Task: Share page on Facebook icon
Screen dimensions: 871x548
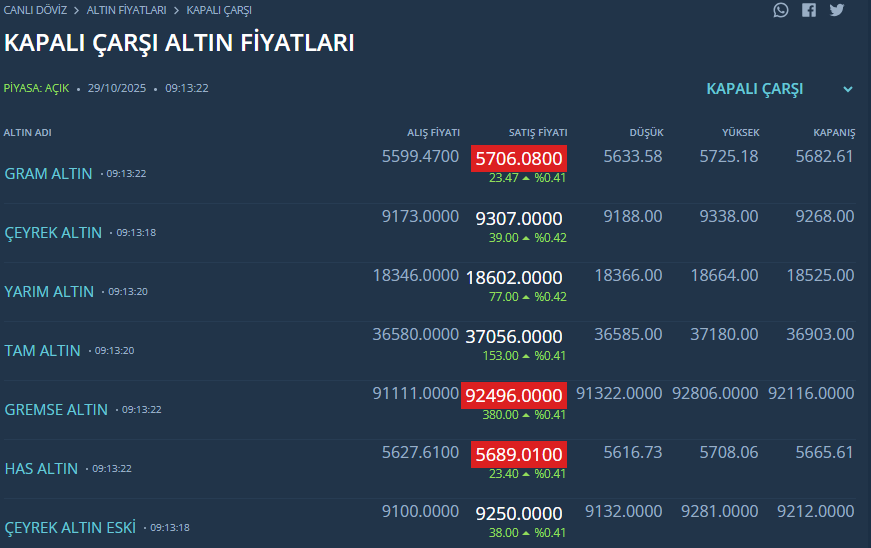Action: (809, 10)
